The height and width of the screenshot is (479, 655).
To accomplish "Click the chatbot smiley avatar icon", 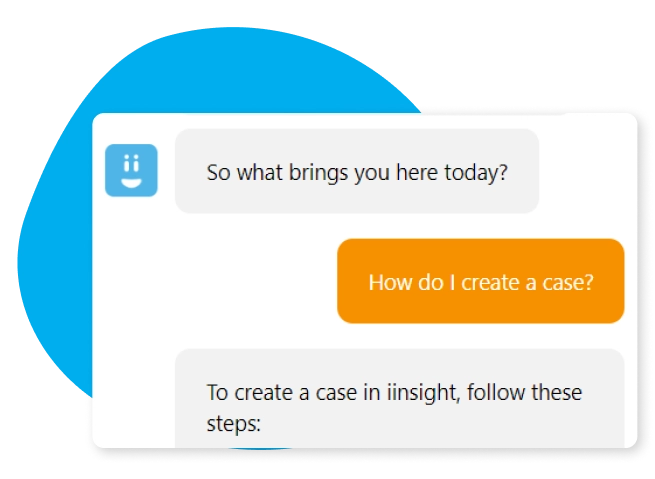I will [x=131, y=170].
